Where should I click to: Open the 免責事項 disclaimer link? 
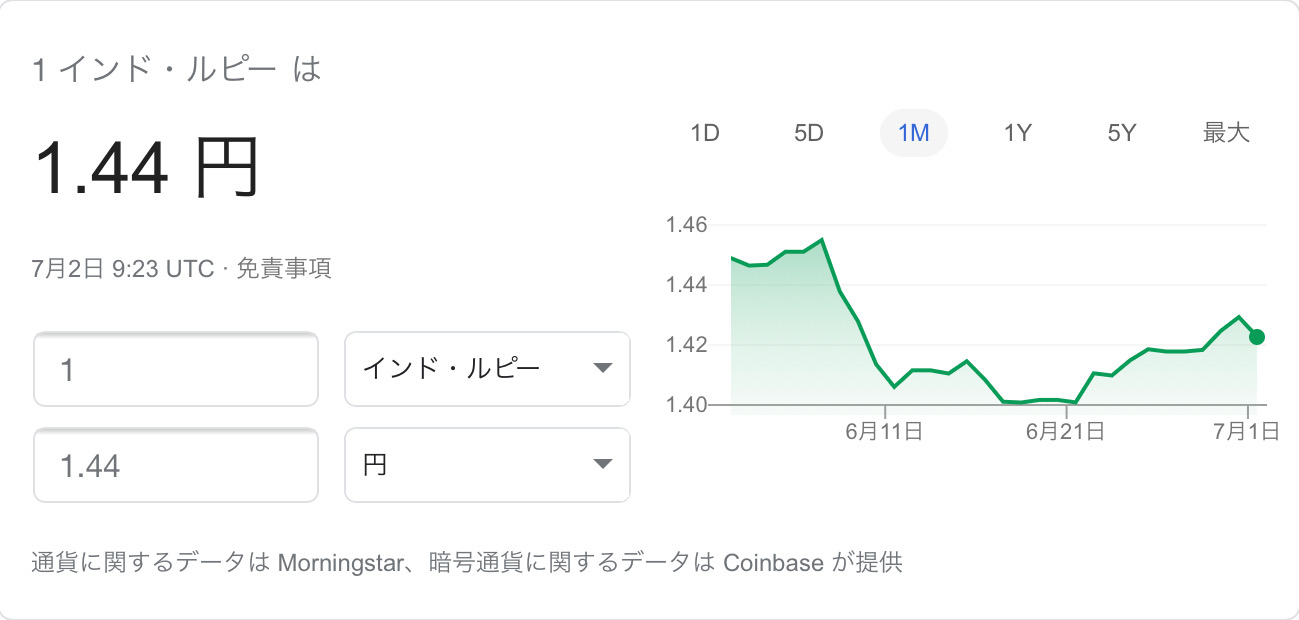point(283,268)
